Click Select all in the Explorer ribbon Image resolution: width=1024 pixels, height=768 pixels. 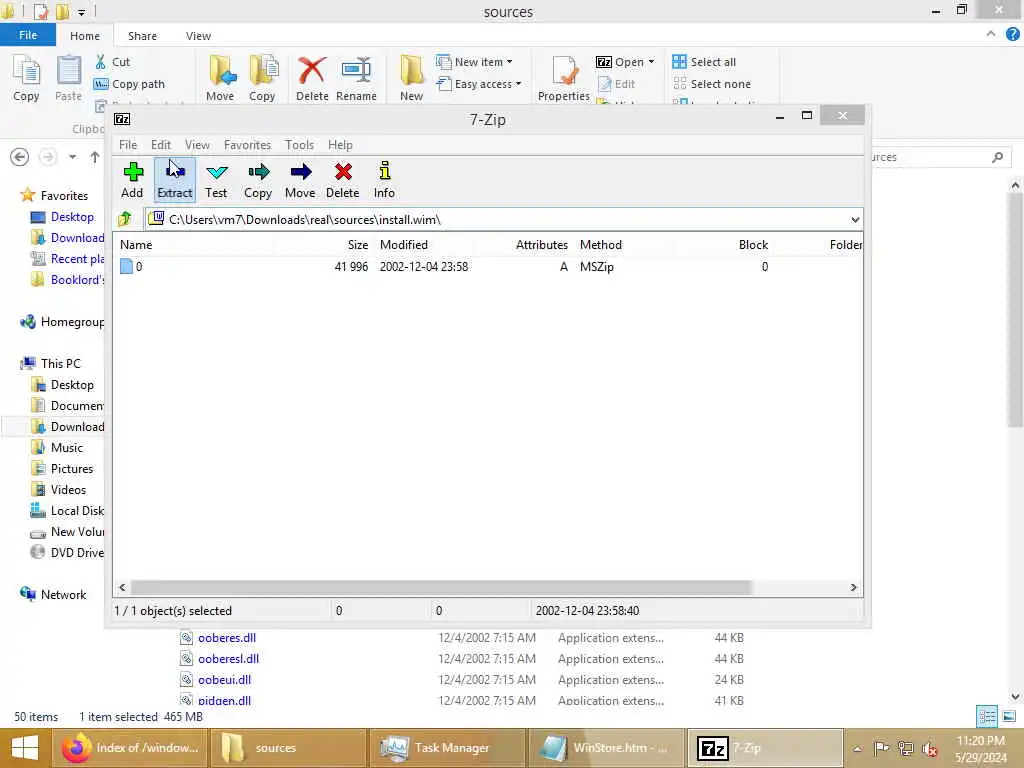pos(704,62)
